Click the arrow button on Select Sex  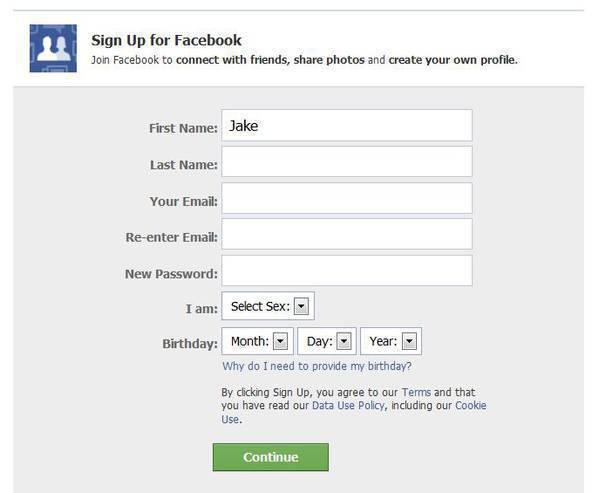click(x=301, y=306)
